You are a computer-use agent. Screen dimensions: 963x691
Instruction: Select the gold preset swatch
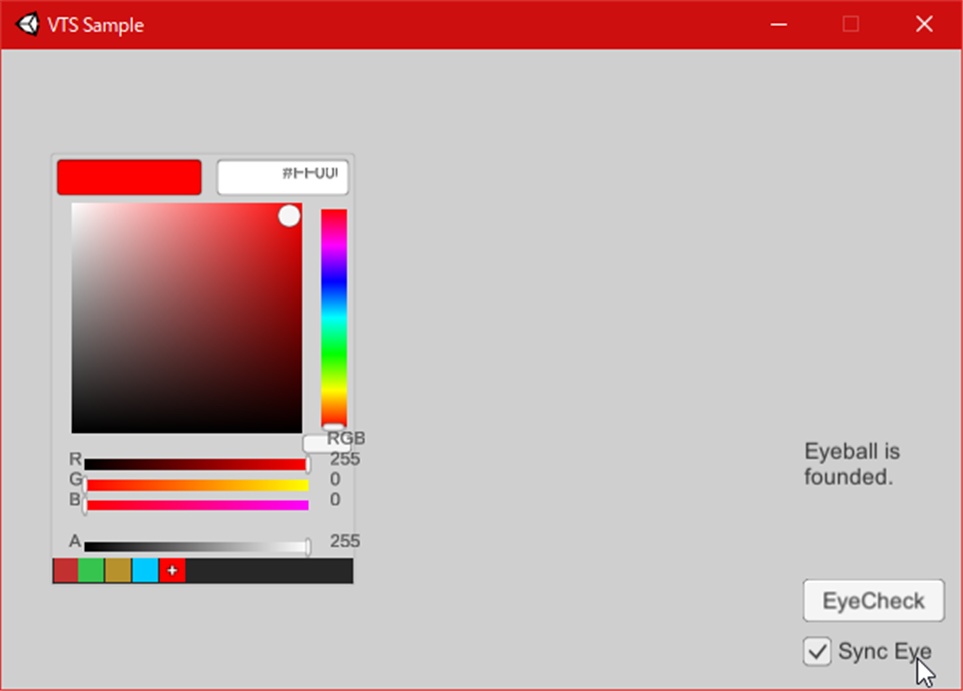pos(118,571)
